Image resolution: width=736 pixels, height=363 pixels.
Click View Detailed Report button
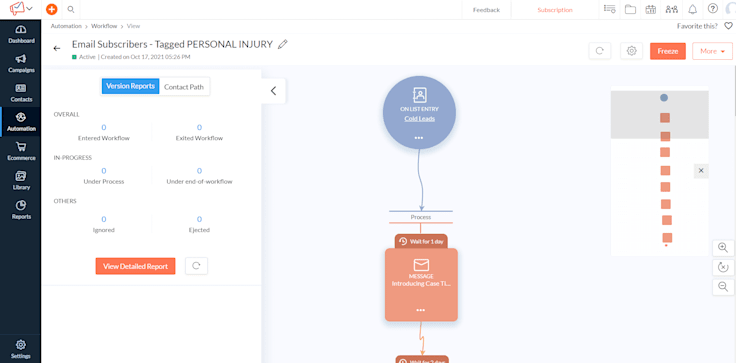coord(135,266)
